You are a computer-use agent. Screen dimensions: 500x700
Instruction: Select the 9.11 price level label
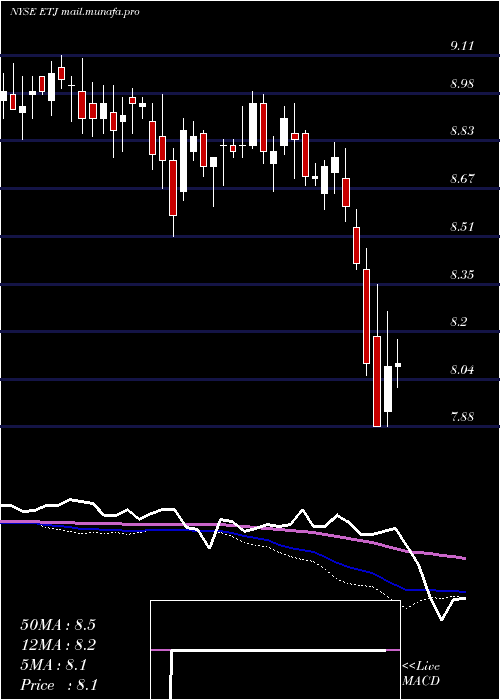[462, 46]
